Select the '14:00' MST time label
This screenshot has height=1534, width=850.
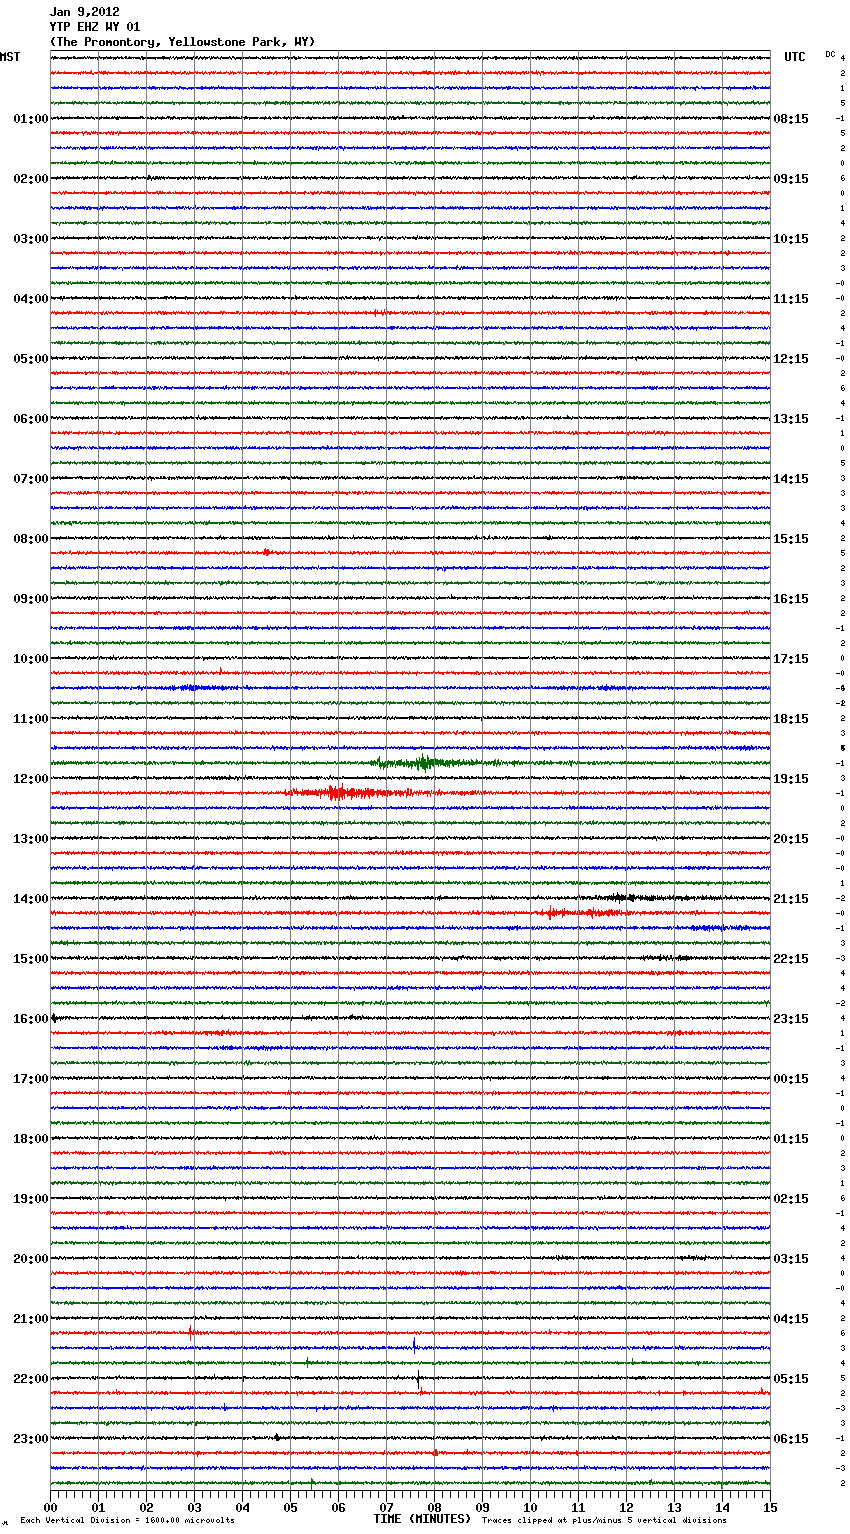[31, 899]
